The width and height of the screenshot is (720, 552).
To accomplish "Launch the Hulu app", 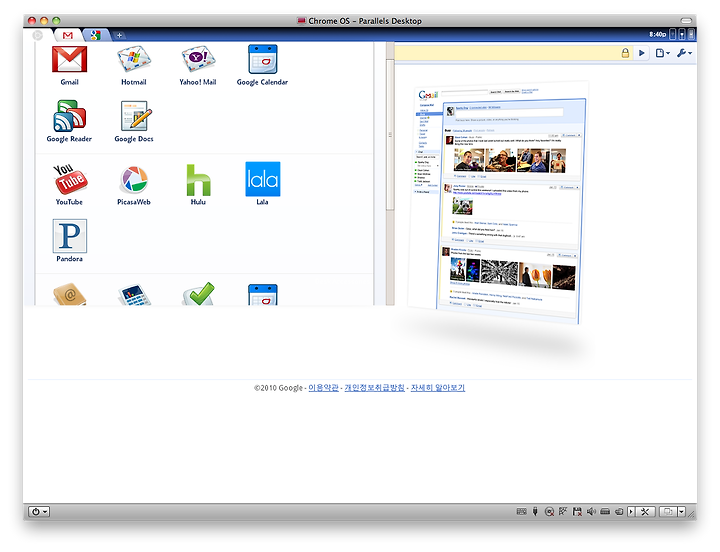I will 198,180.
